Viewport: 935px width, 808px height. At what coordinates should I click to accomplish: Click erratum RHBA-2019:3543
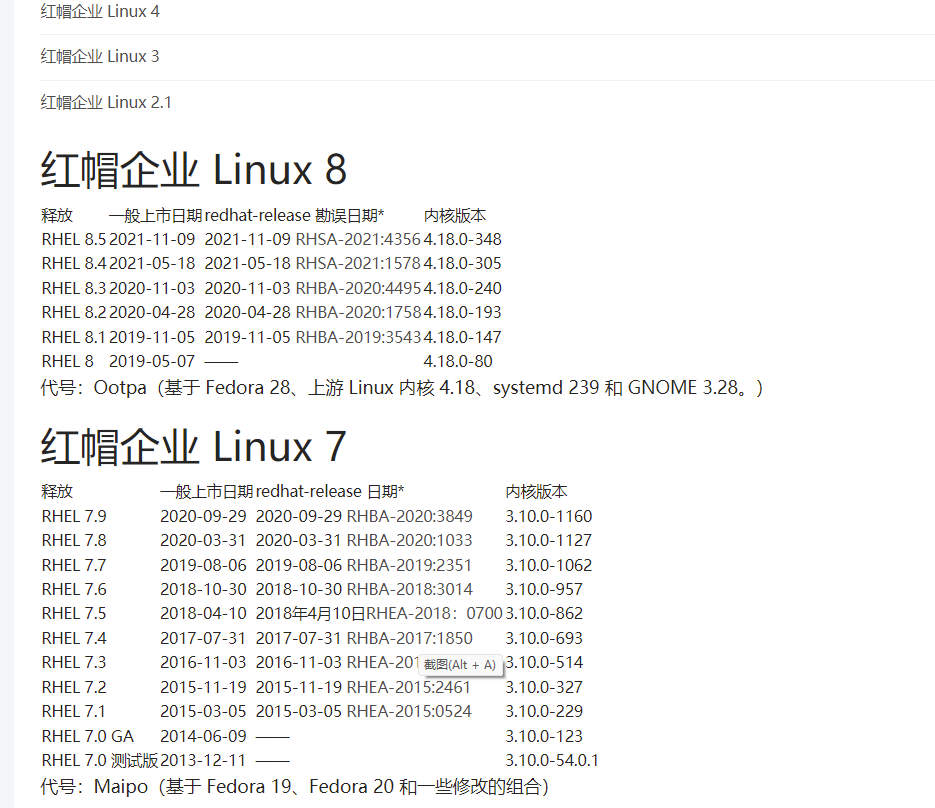click(x=358, y=337)
